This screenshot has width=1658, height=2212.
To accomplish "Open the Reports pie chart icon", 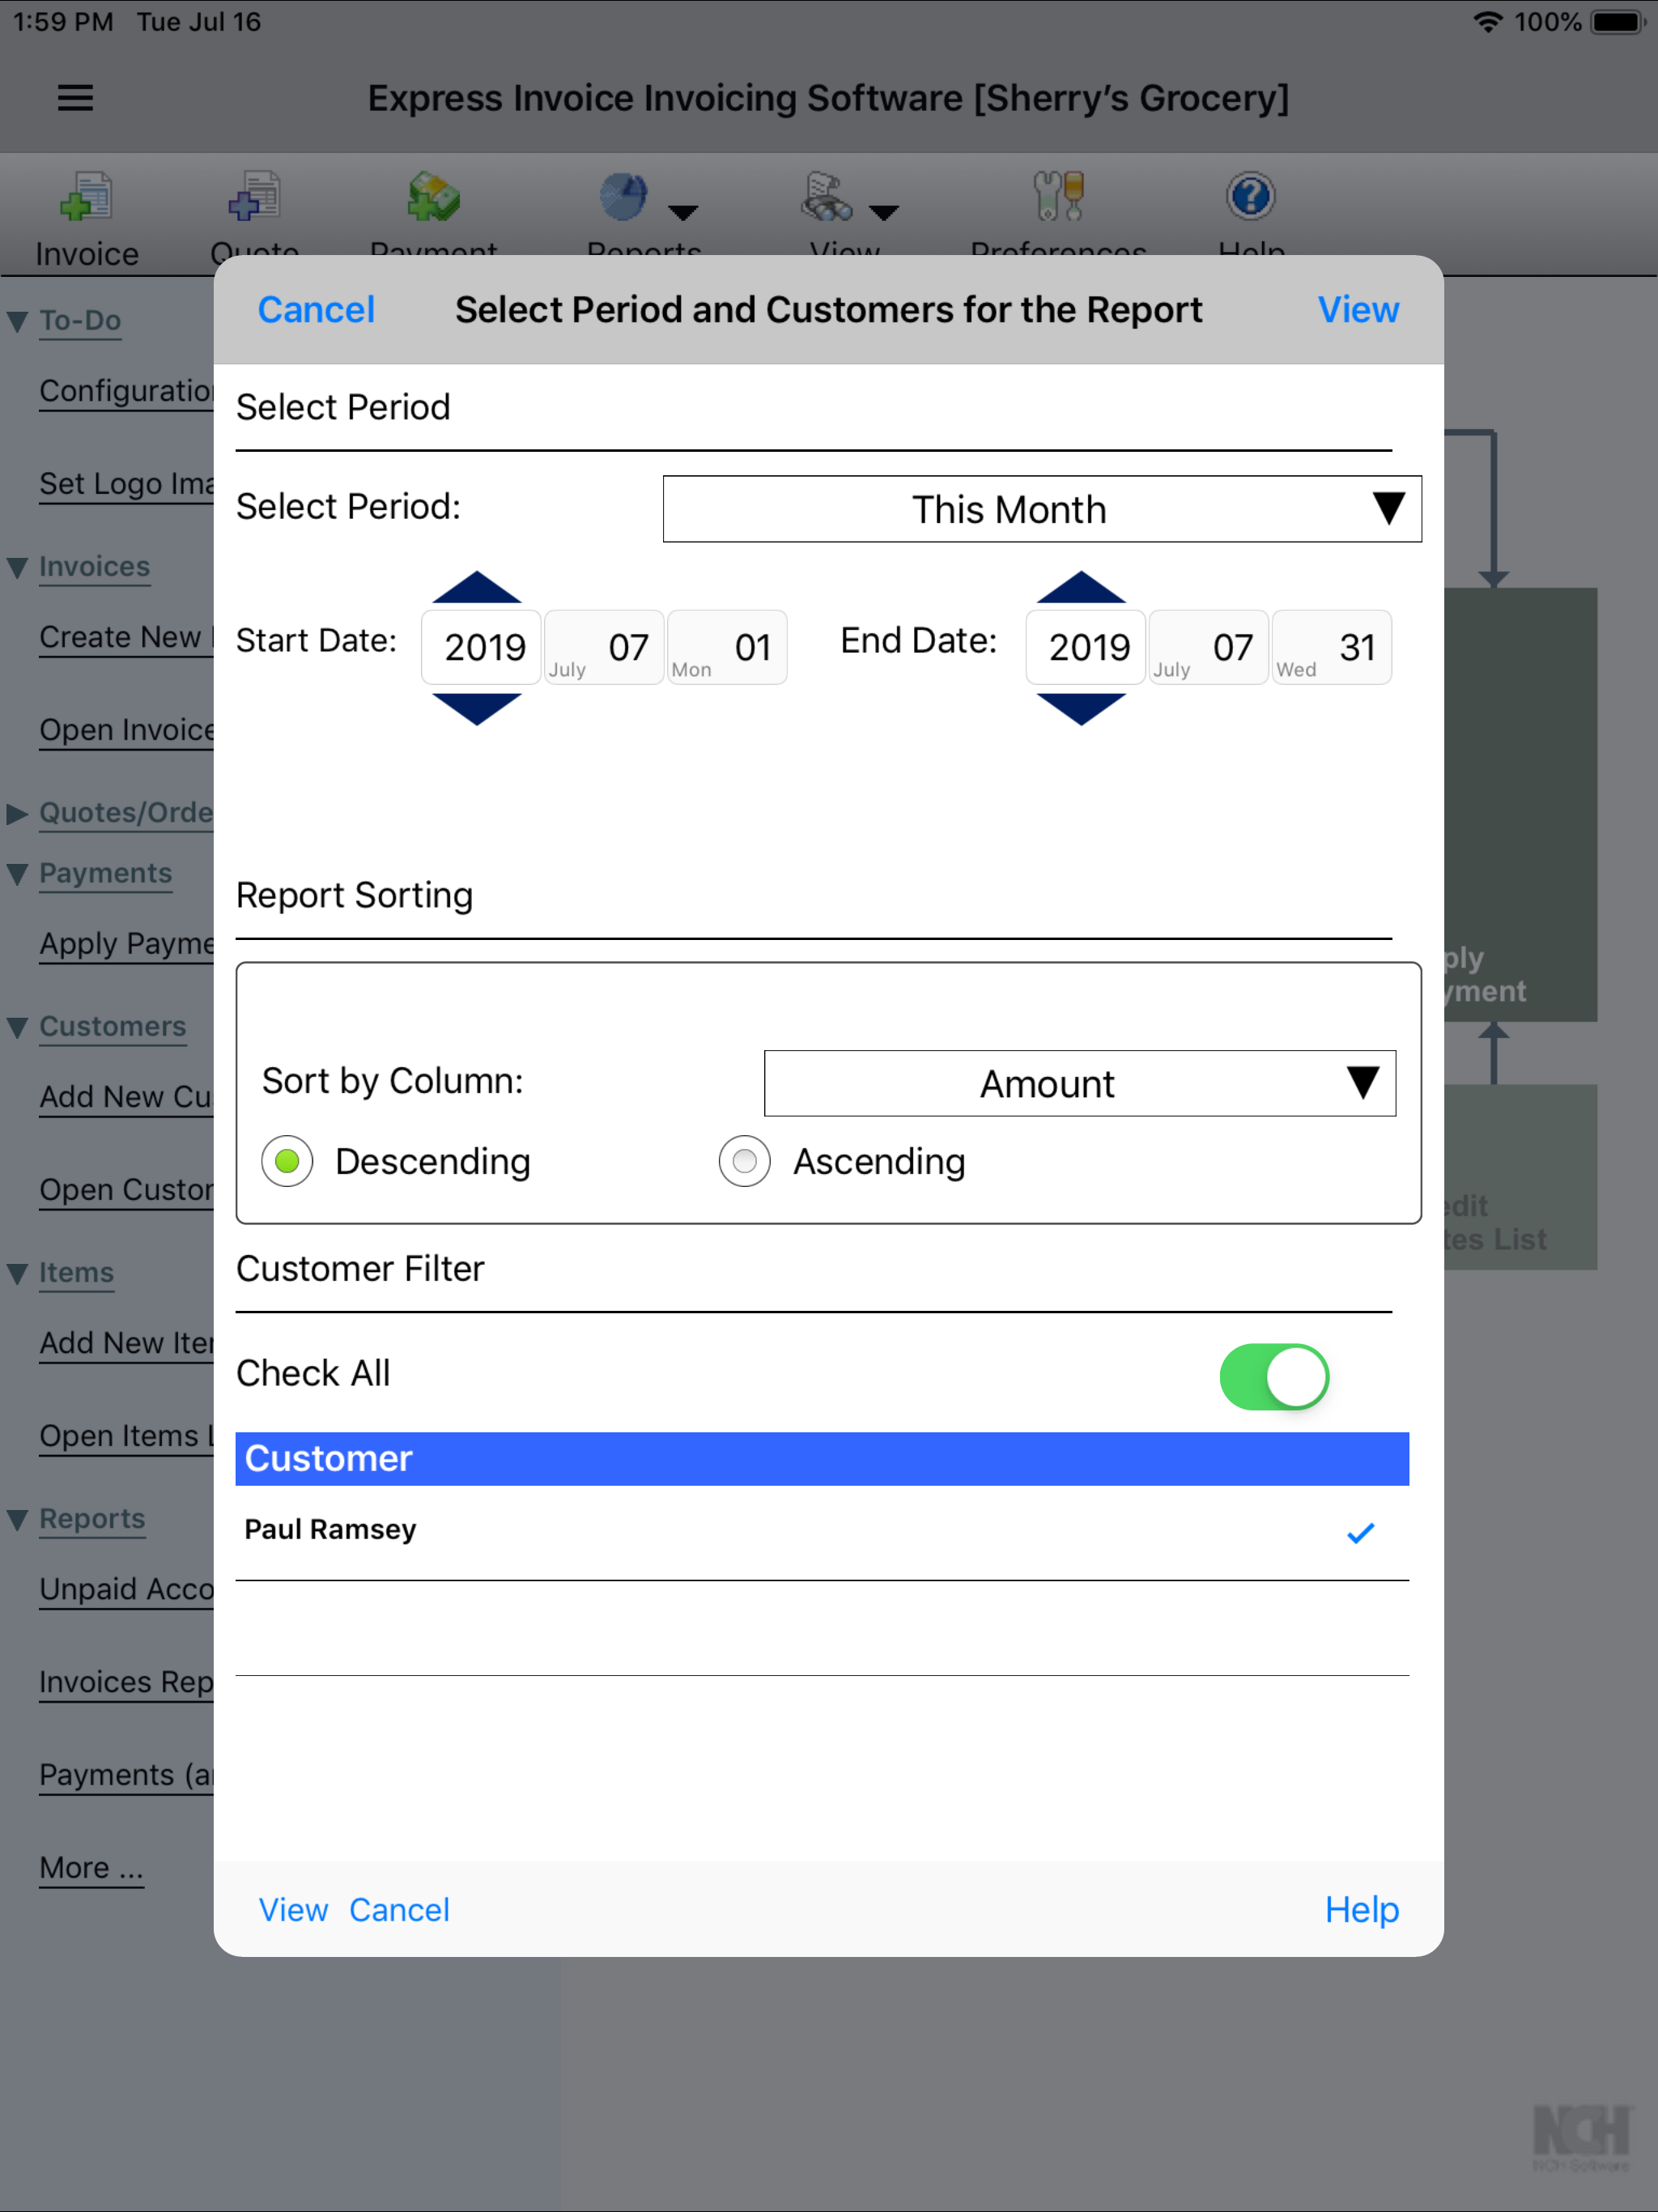I will [x=625, y=197].
